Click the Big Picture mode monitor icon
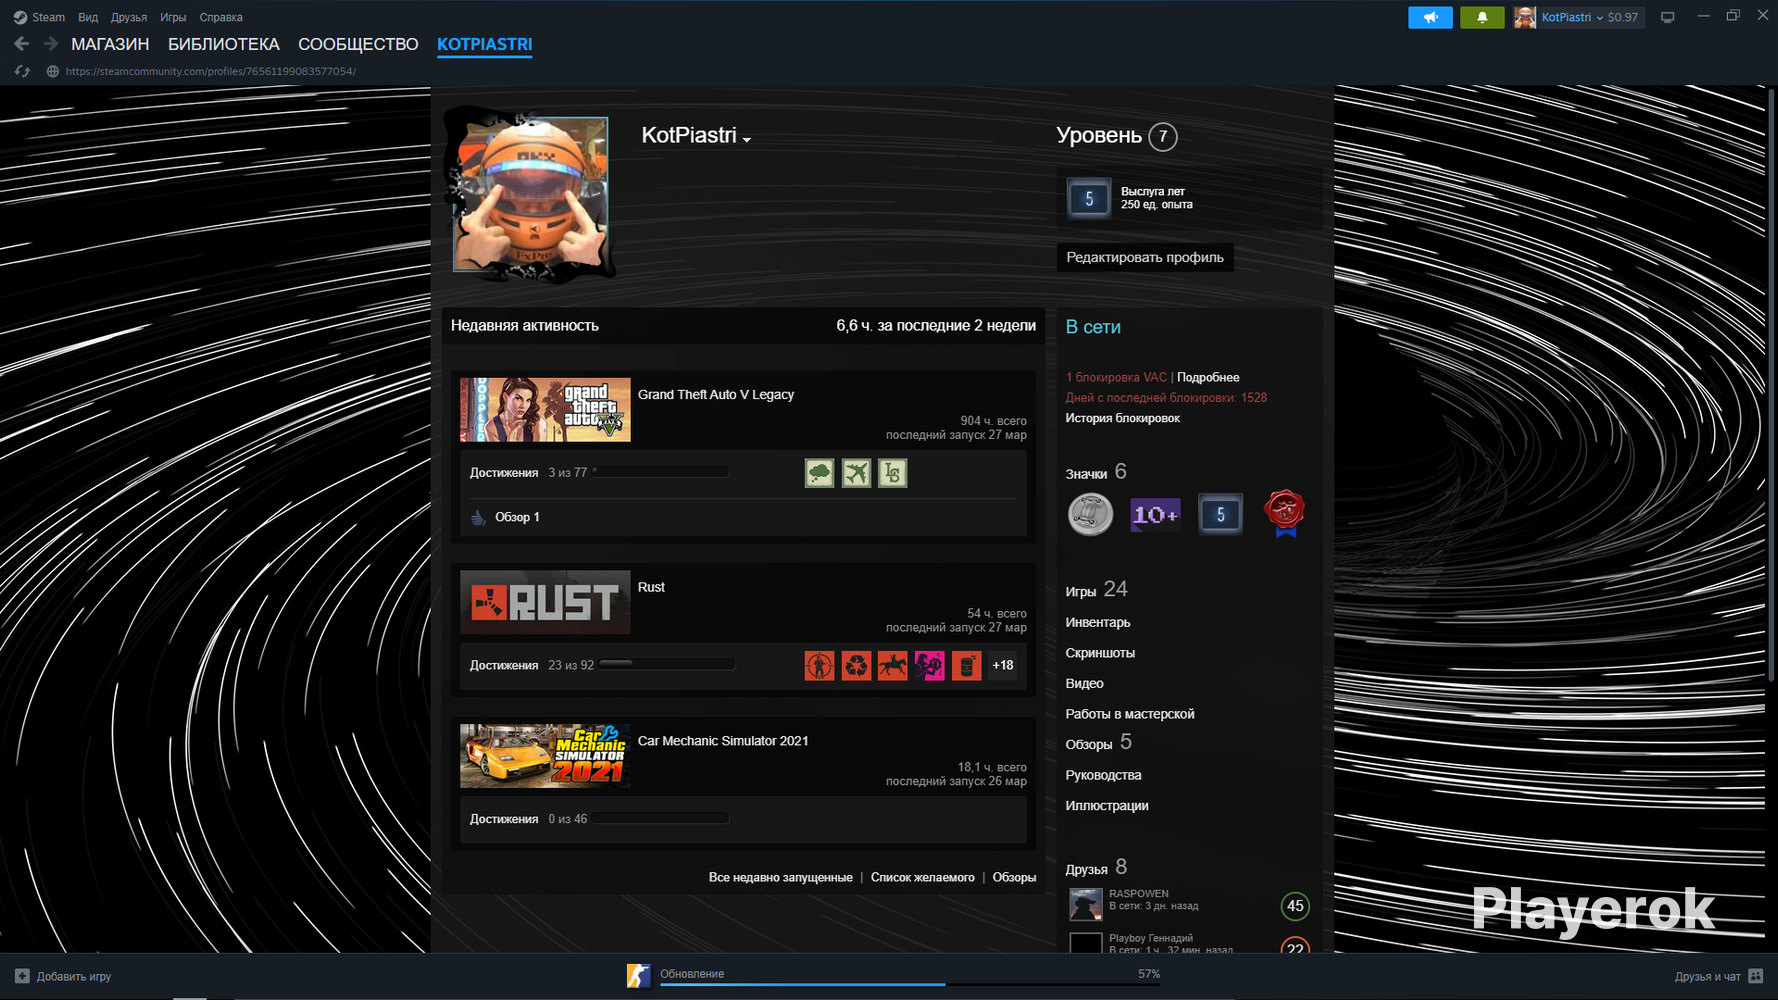1778x1000 pixels. click(1667, 17)
